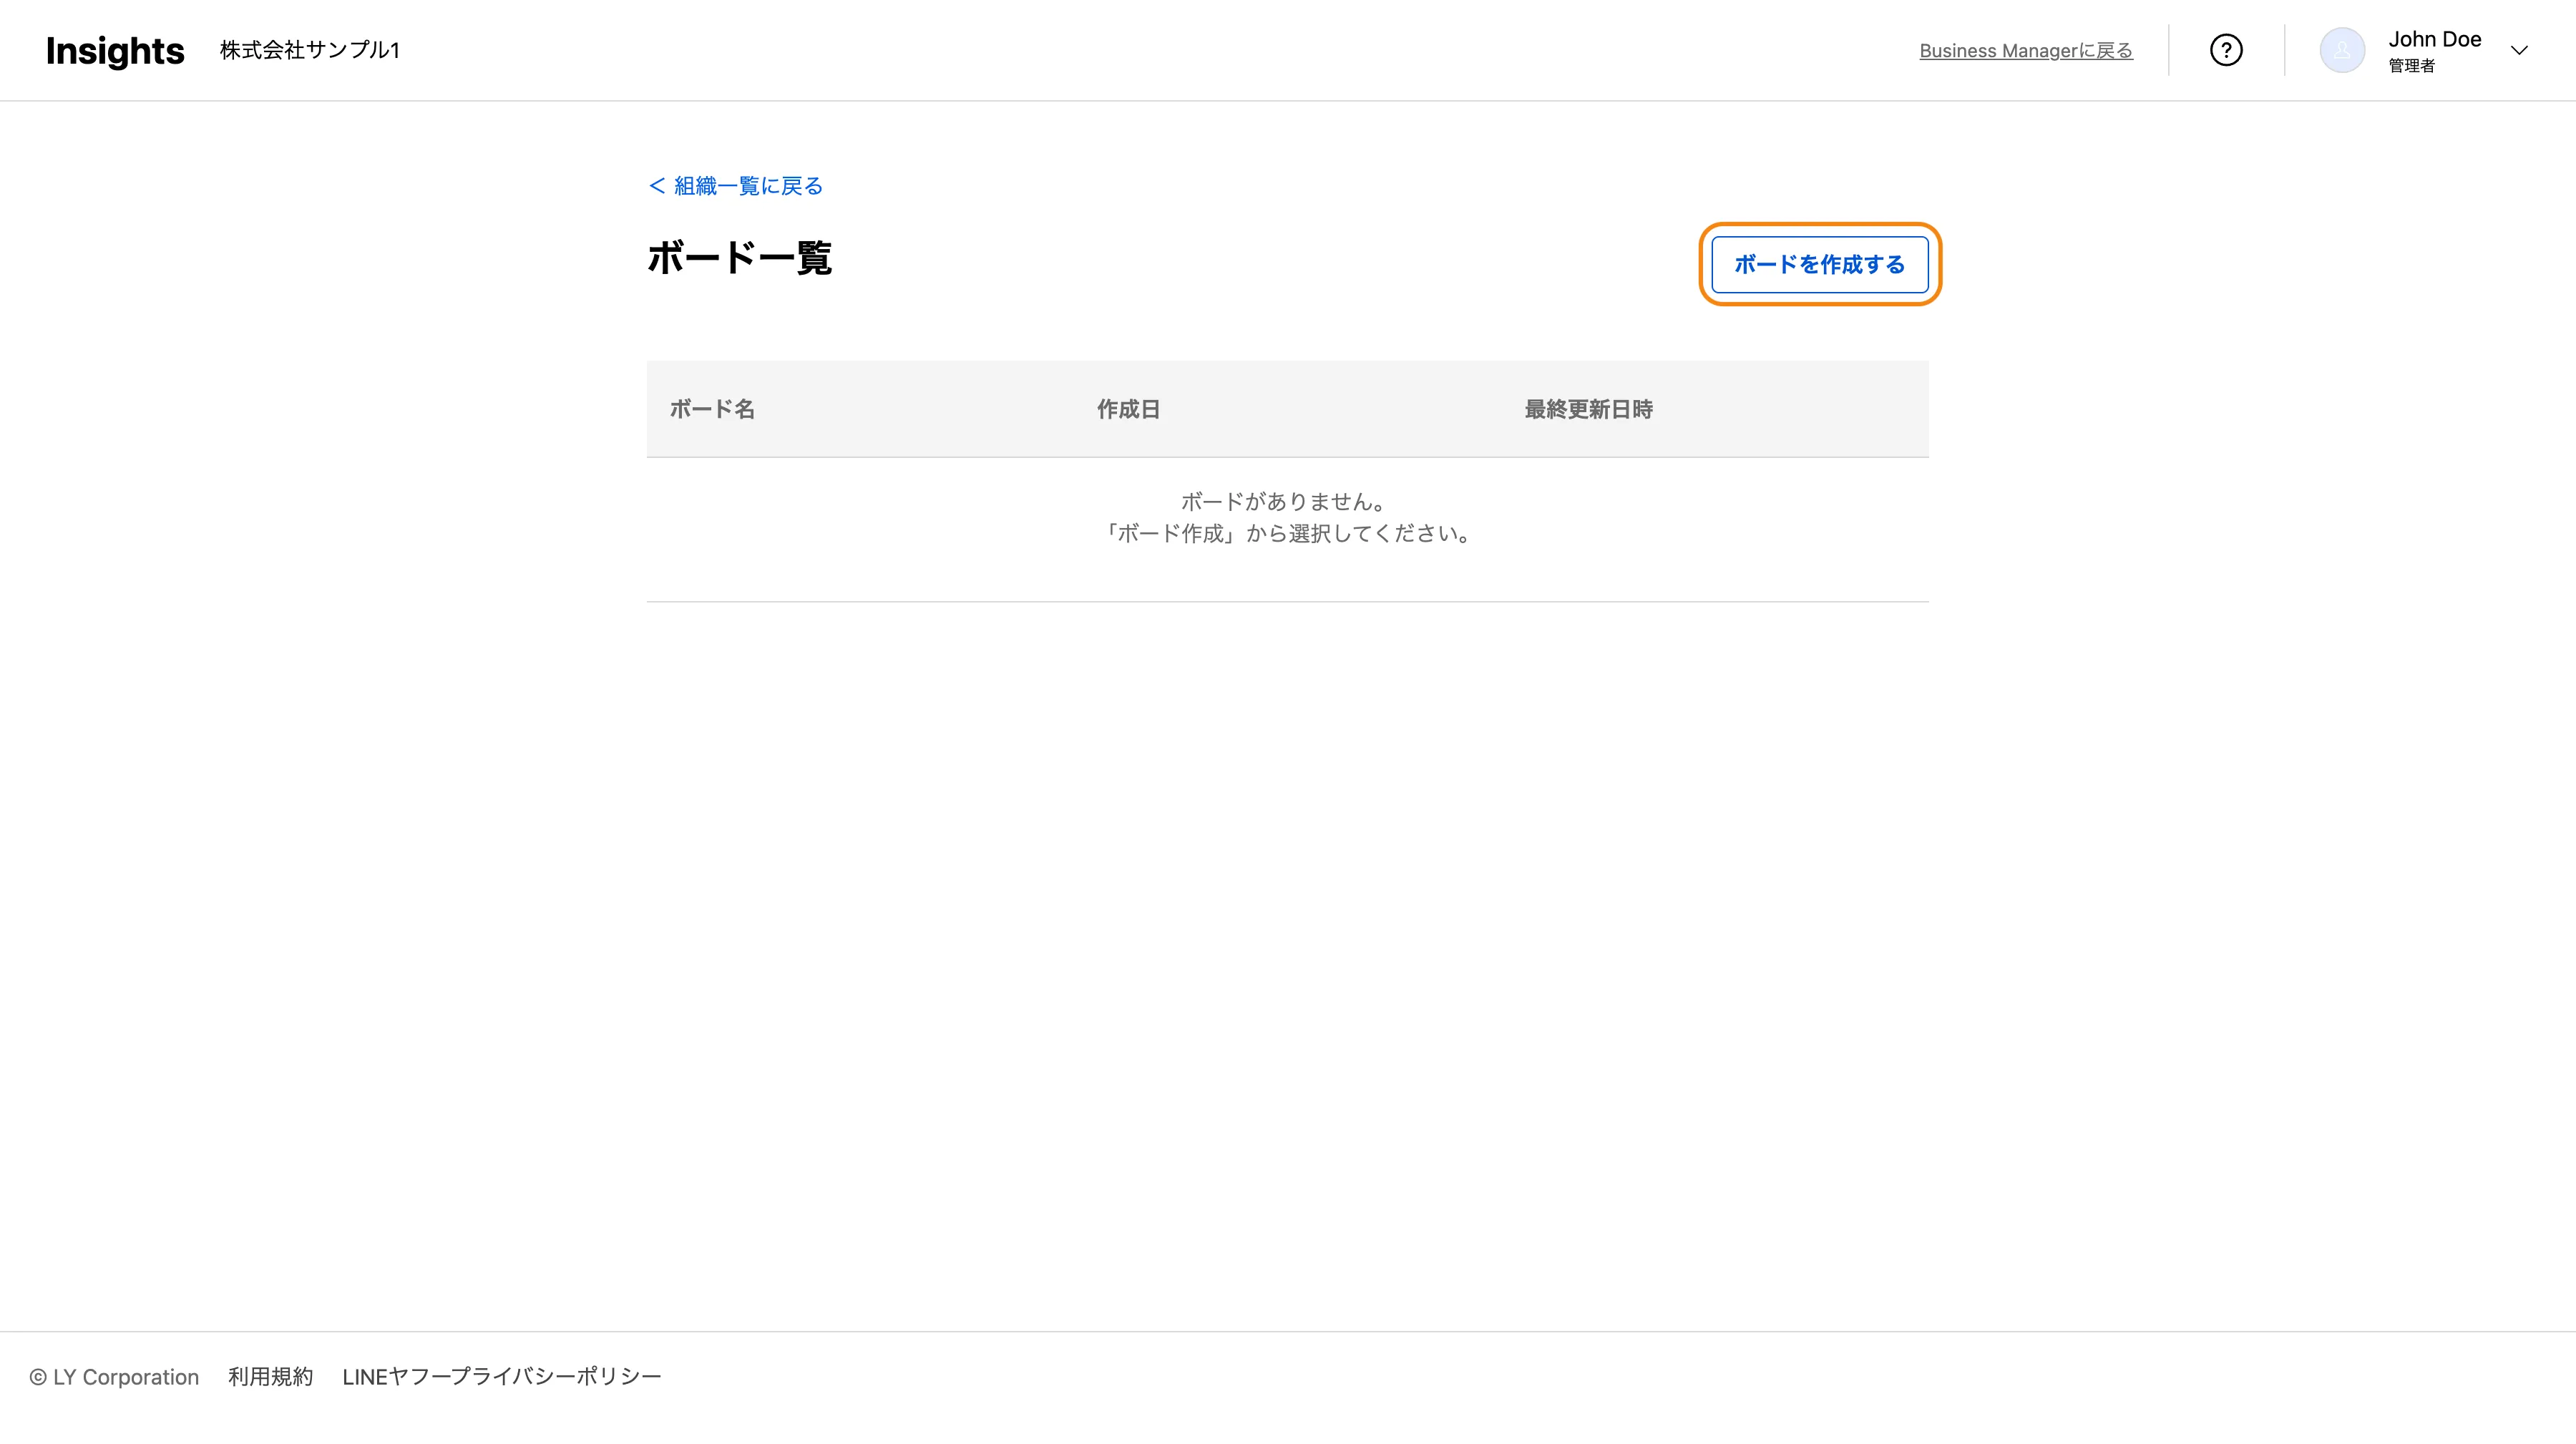This screenshot has height=1444, width=2576.
Task: Open LINEヤフープライバシーポリシー footer link
Action: click(x=501, y=1377)
